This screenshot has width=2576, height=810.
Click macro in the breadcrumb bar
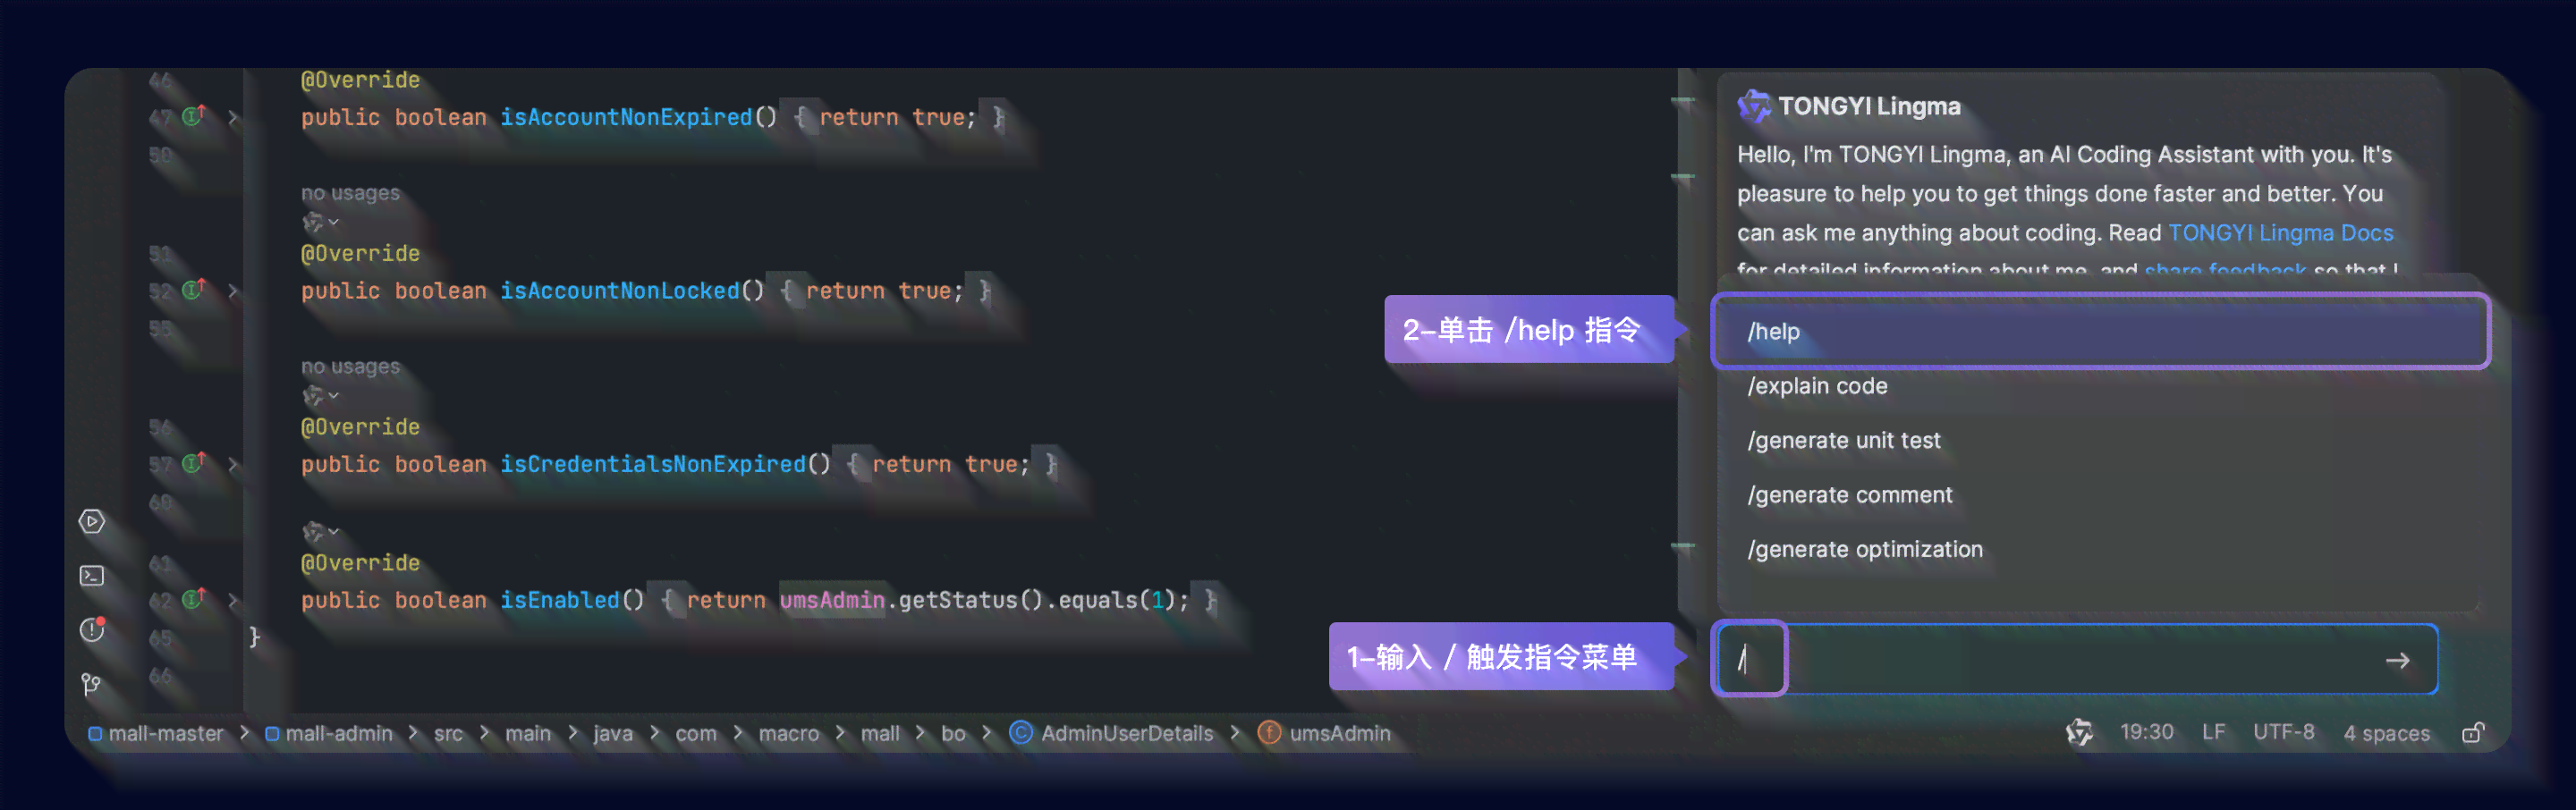(789, 734)
